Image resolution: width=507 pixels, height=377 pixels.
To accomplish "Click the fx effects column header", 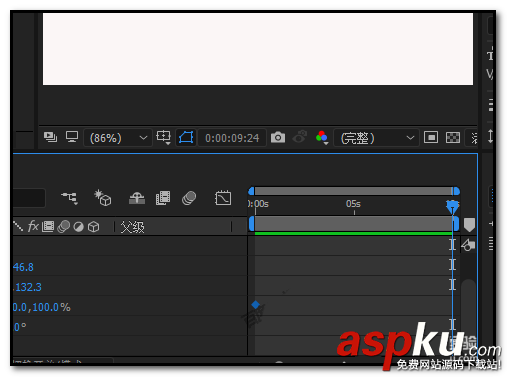I will coord(33,226).
